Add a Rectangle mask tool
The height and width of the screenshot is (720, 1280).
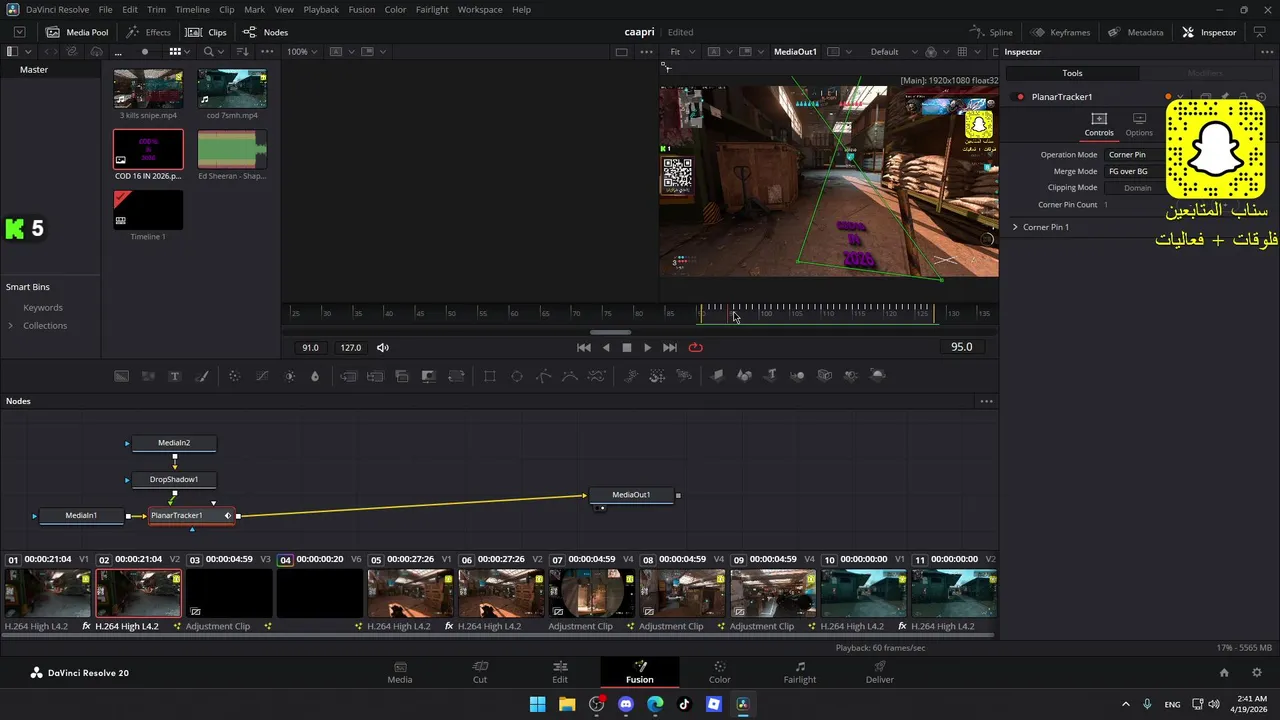(x=490, y=376)
